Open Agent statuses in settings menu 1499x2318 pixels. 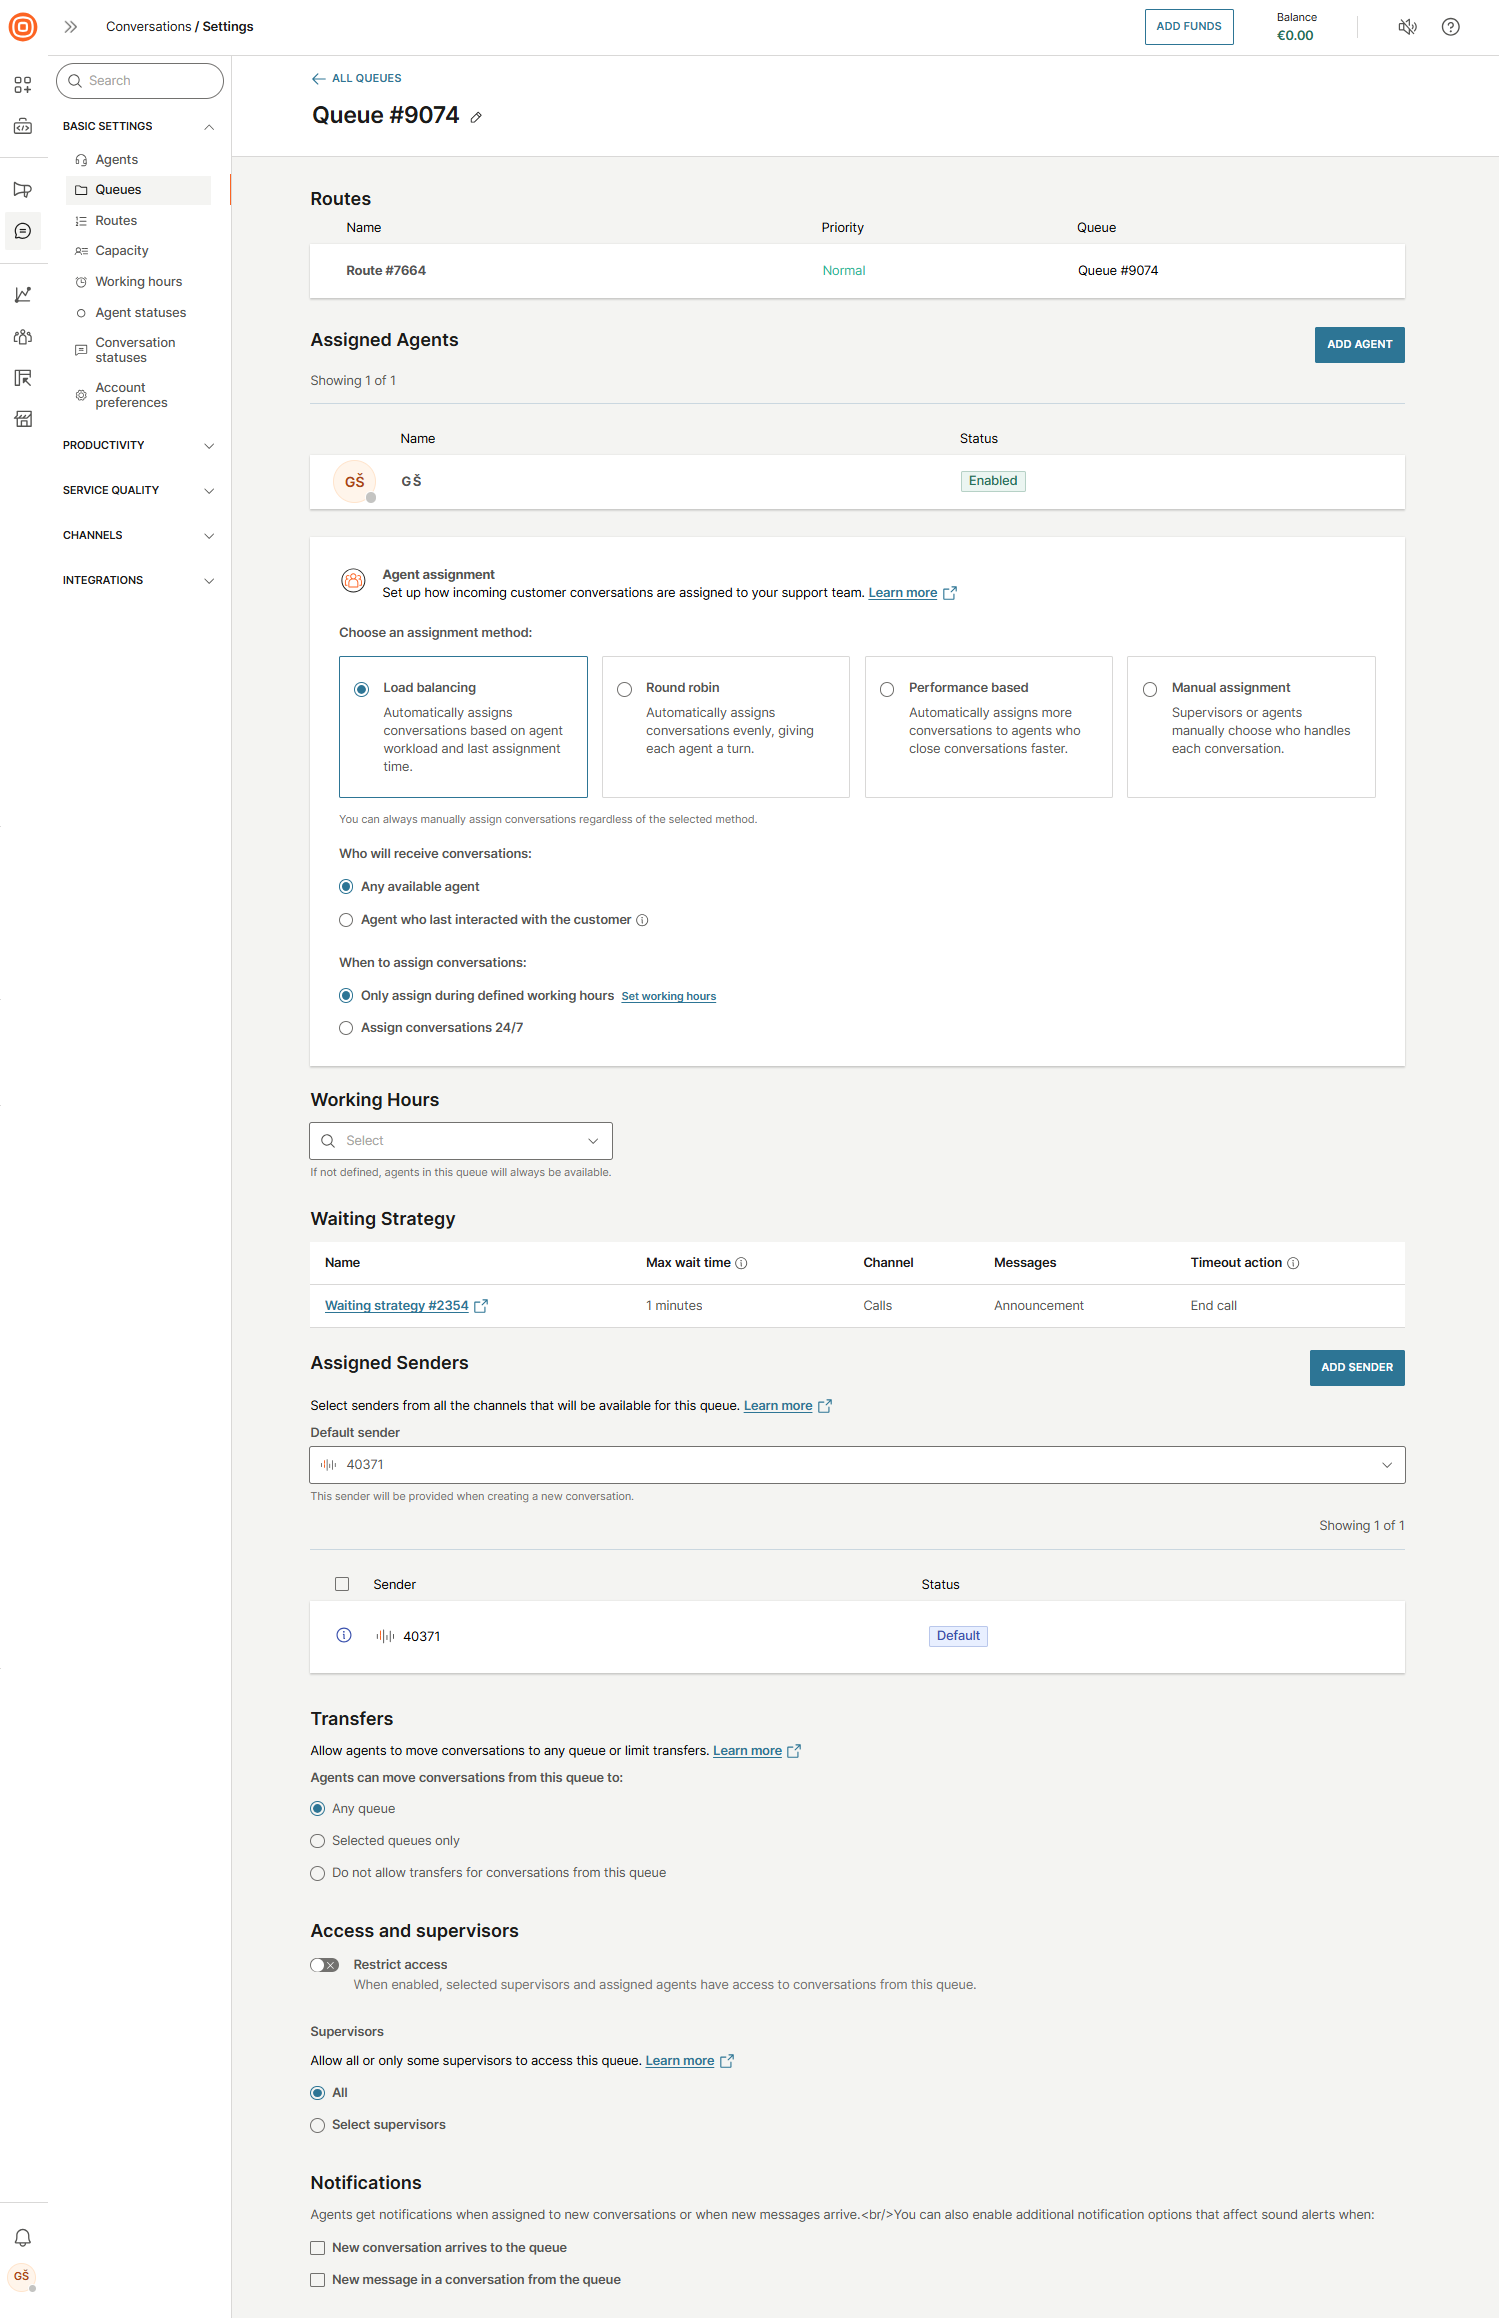point(139,313)
